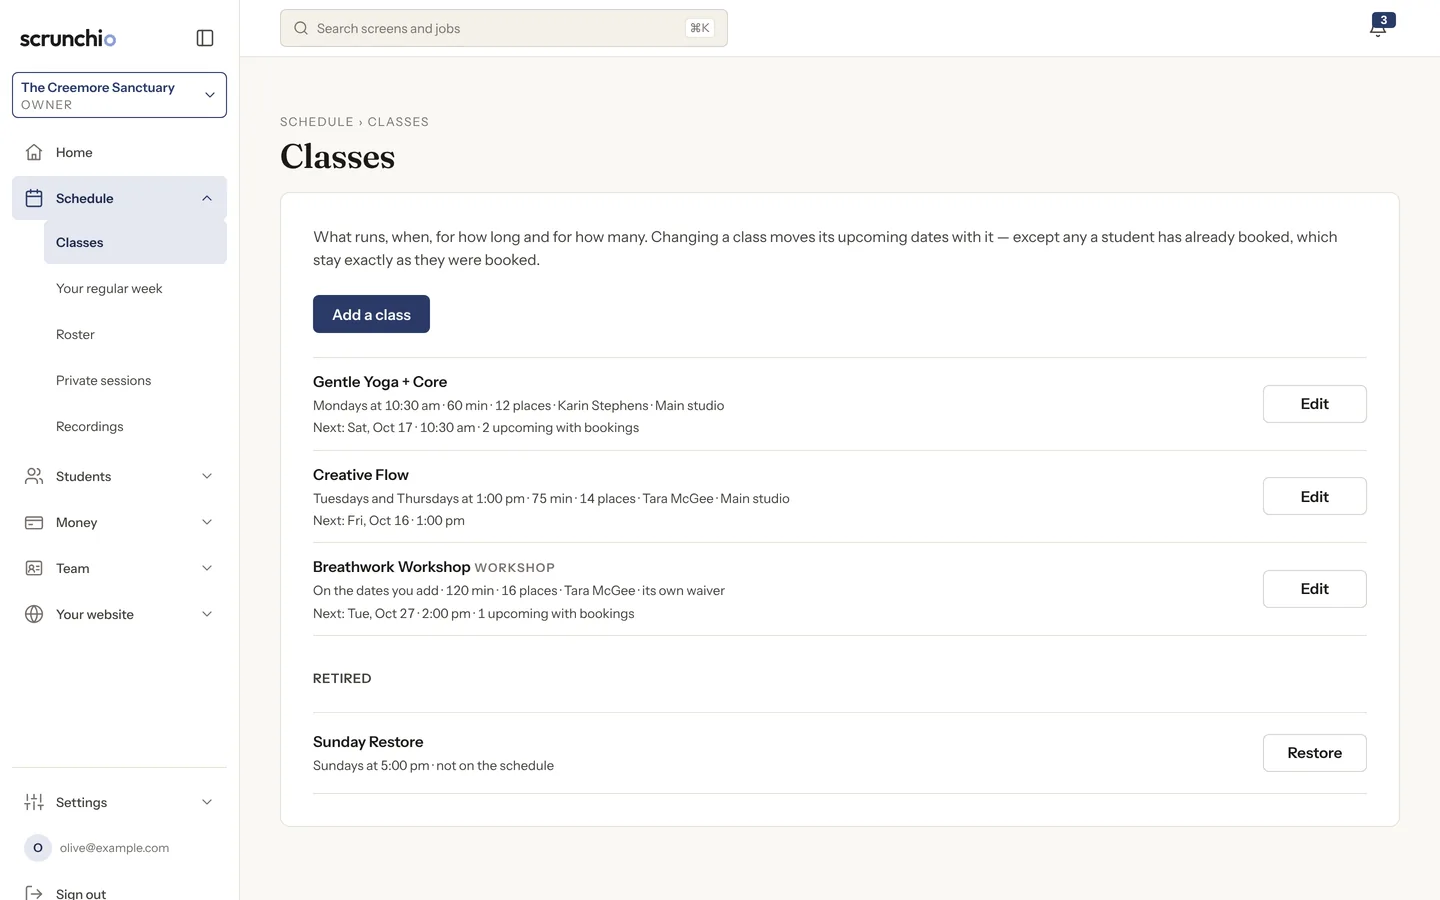Click the RETIRED section heading
1440x900 pixels.
pyautogui.click(x=342, y=678)
